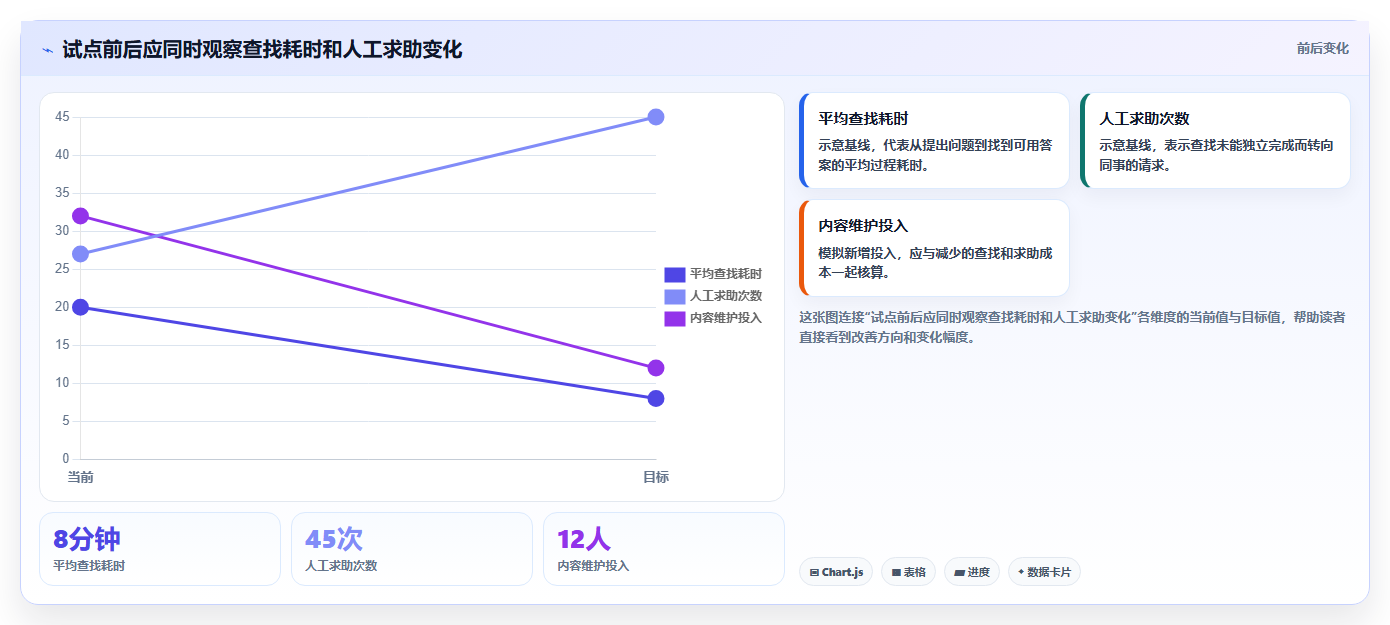Click the 数据卡片 tag chip
The image size is (1390, 625).
coord(1044,572)
